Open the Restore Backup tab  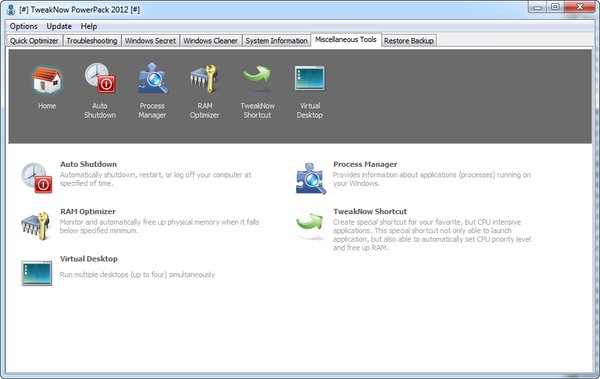pos(409,41)
